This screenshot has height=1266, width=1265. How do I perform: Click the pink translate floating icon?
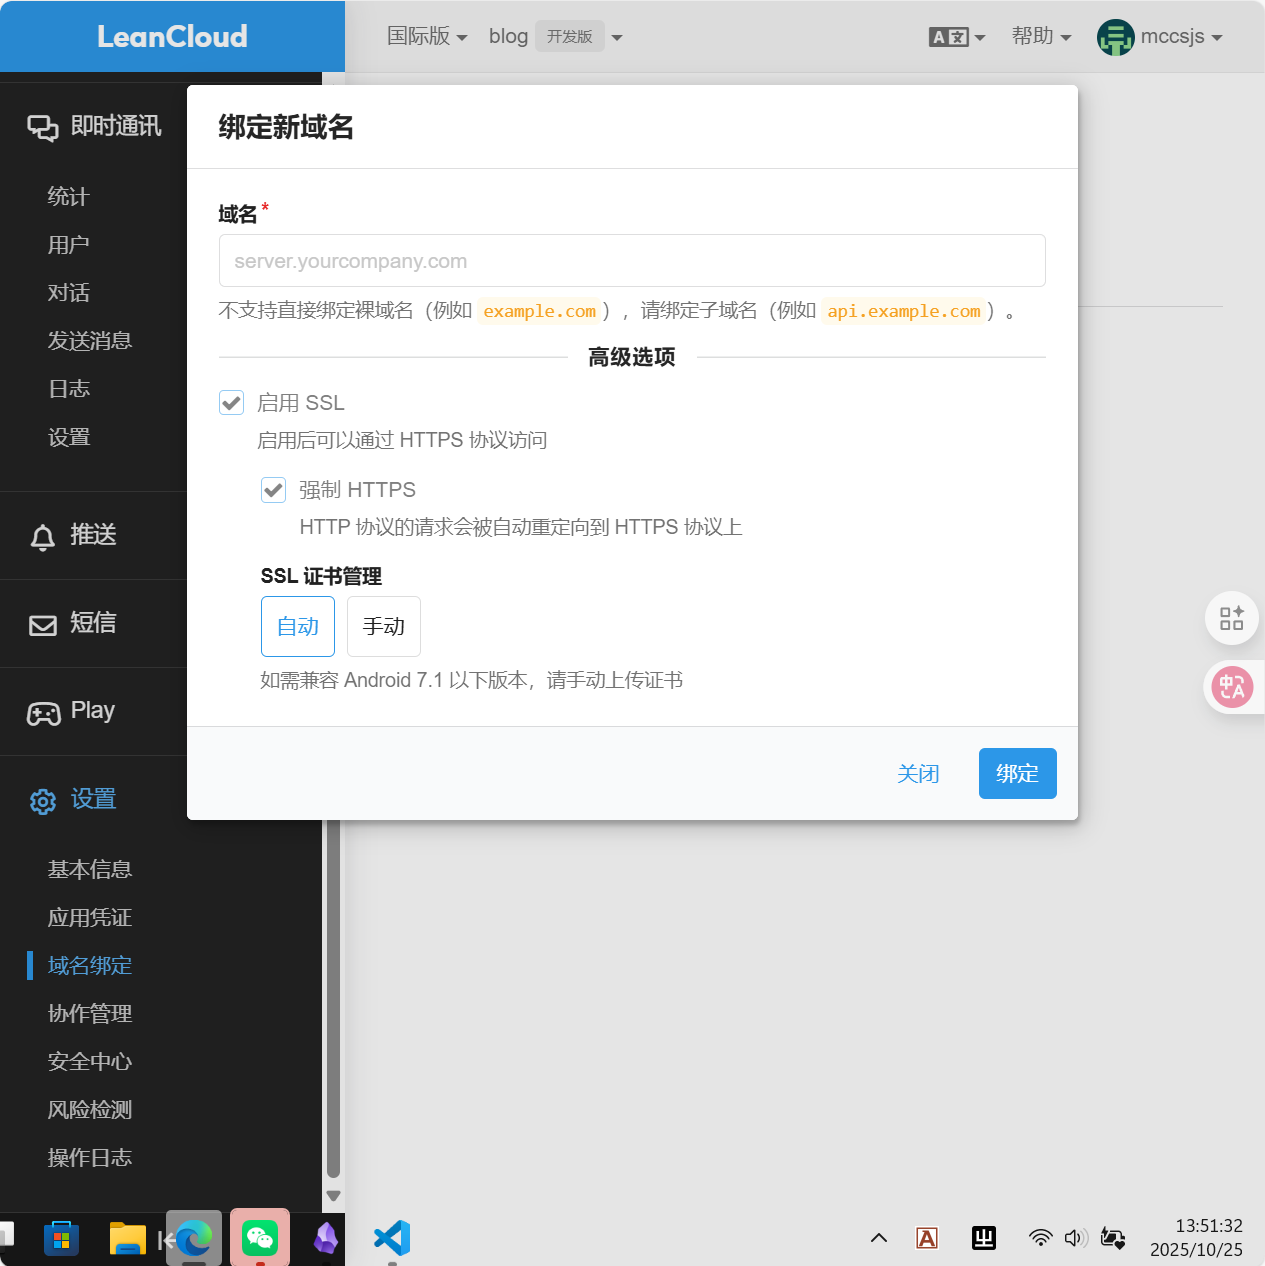[x=1232, y=687]
